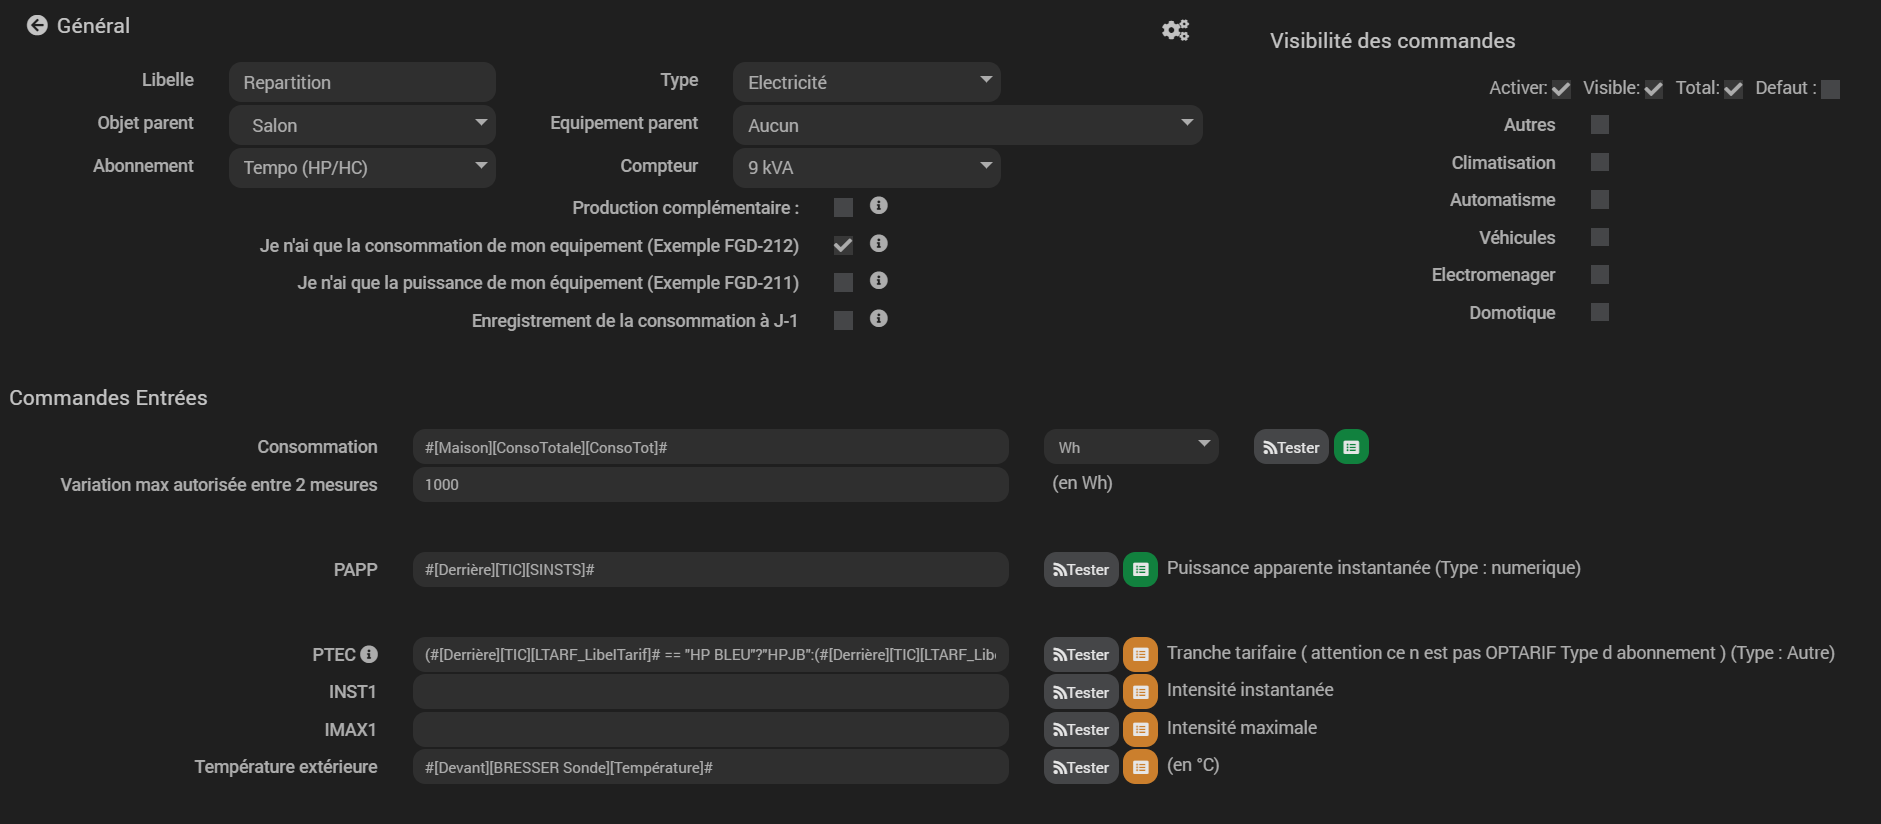Open the Abonnement dropdown showing Tempo

362,167
